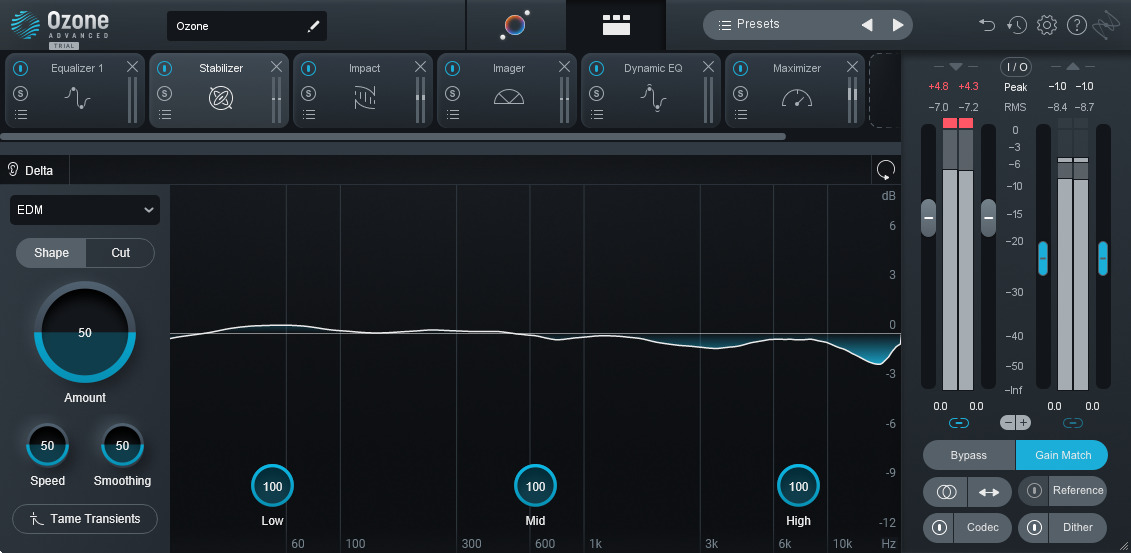
Task: Remove the Maximizer module
Action: coord(853,67)
